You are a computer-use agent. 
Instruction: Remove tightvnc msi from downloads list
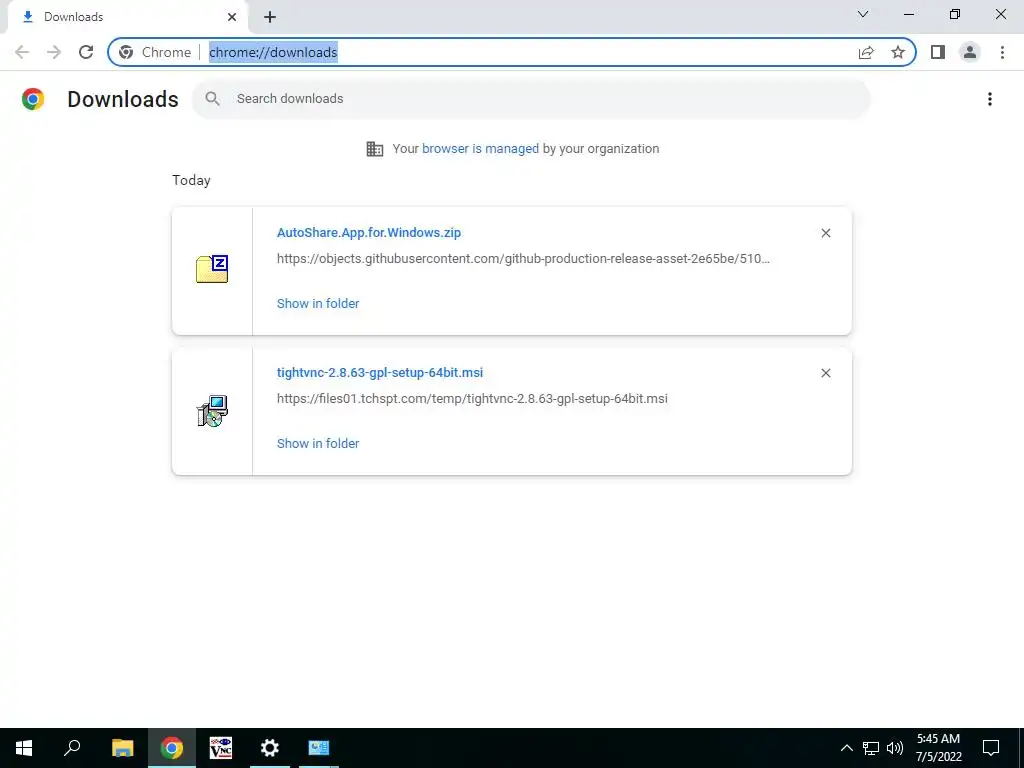[x=825, y=373]
